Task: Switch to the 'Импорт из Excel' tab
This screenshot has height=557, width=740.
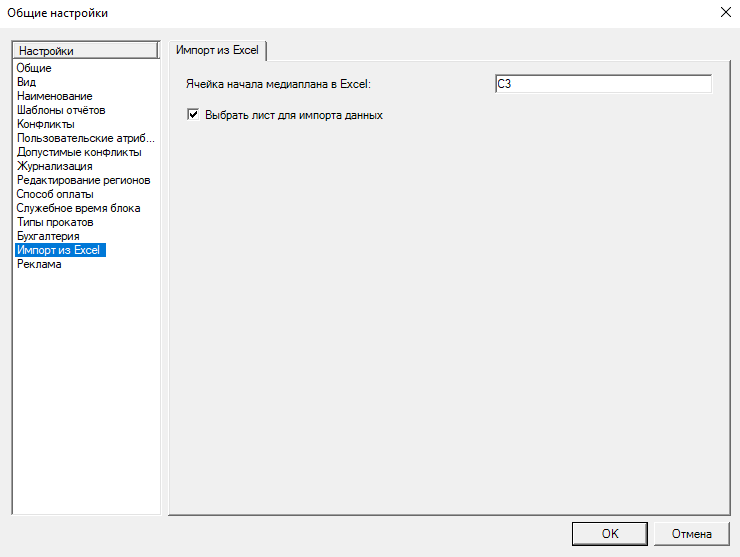Action: coord(218,50)
